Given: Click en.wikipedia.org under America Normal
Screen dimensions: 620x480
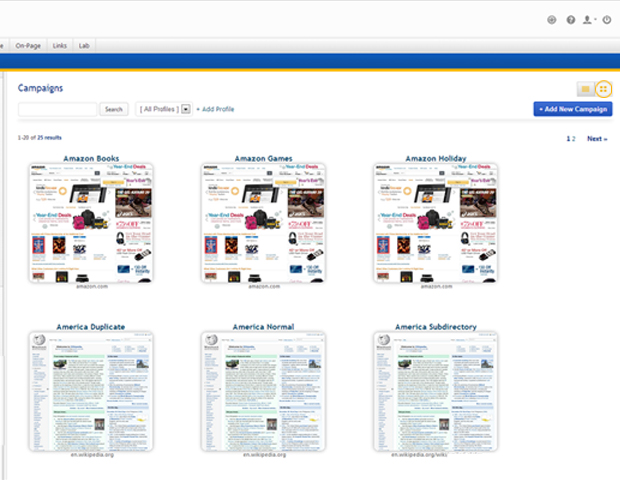Looking at the screenshot, I should pyautogui.click(x=265, y=455).
